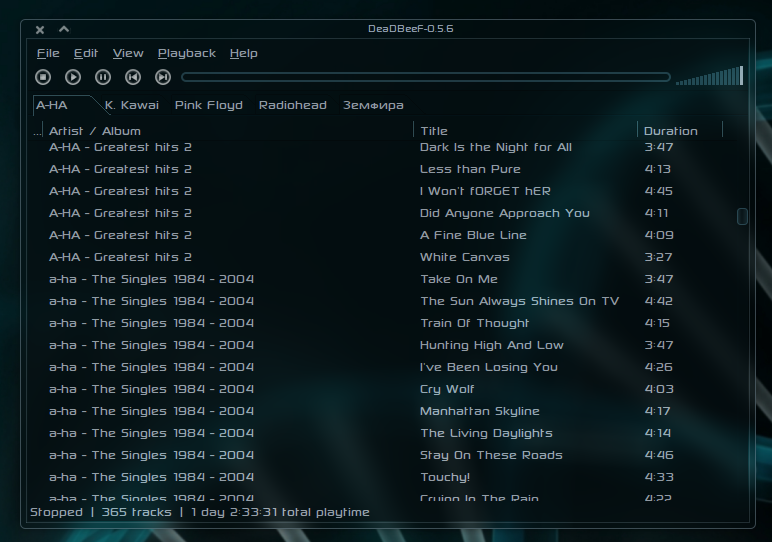Open the Земфира playlist tab
The height and width of the screenshot is (542, 772).
373,105
